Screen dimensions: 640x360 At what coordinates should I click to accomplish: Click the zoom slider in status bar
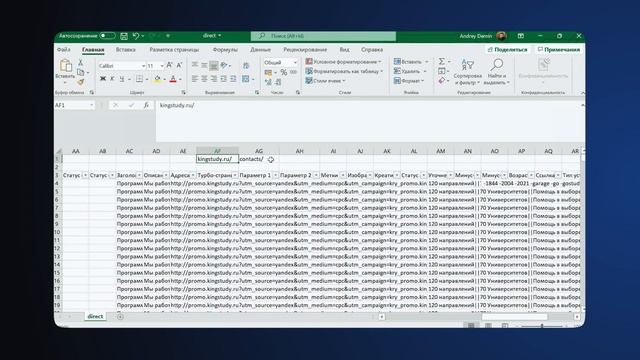pyautogui.click(x=542, y=326)
